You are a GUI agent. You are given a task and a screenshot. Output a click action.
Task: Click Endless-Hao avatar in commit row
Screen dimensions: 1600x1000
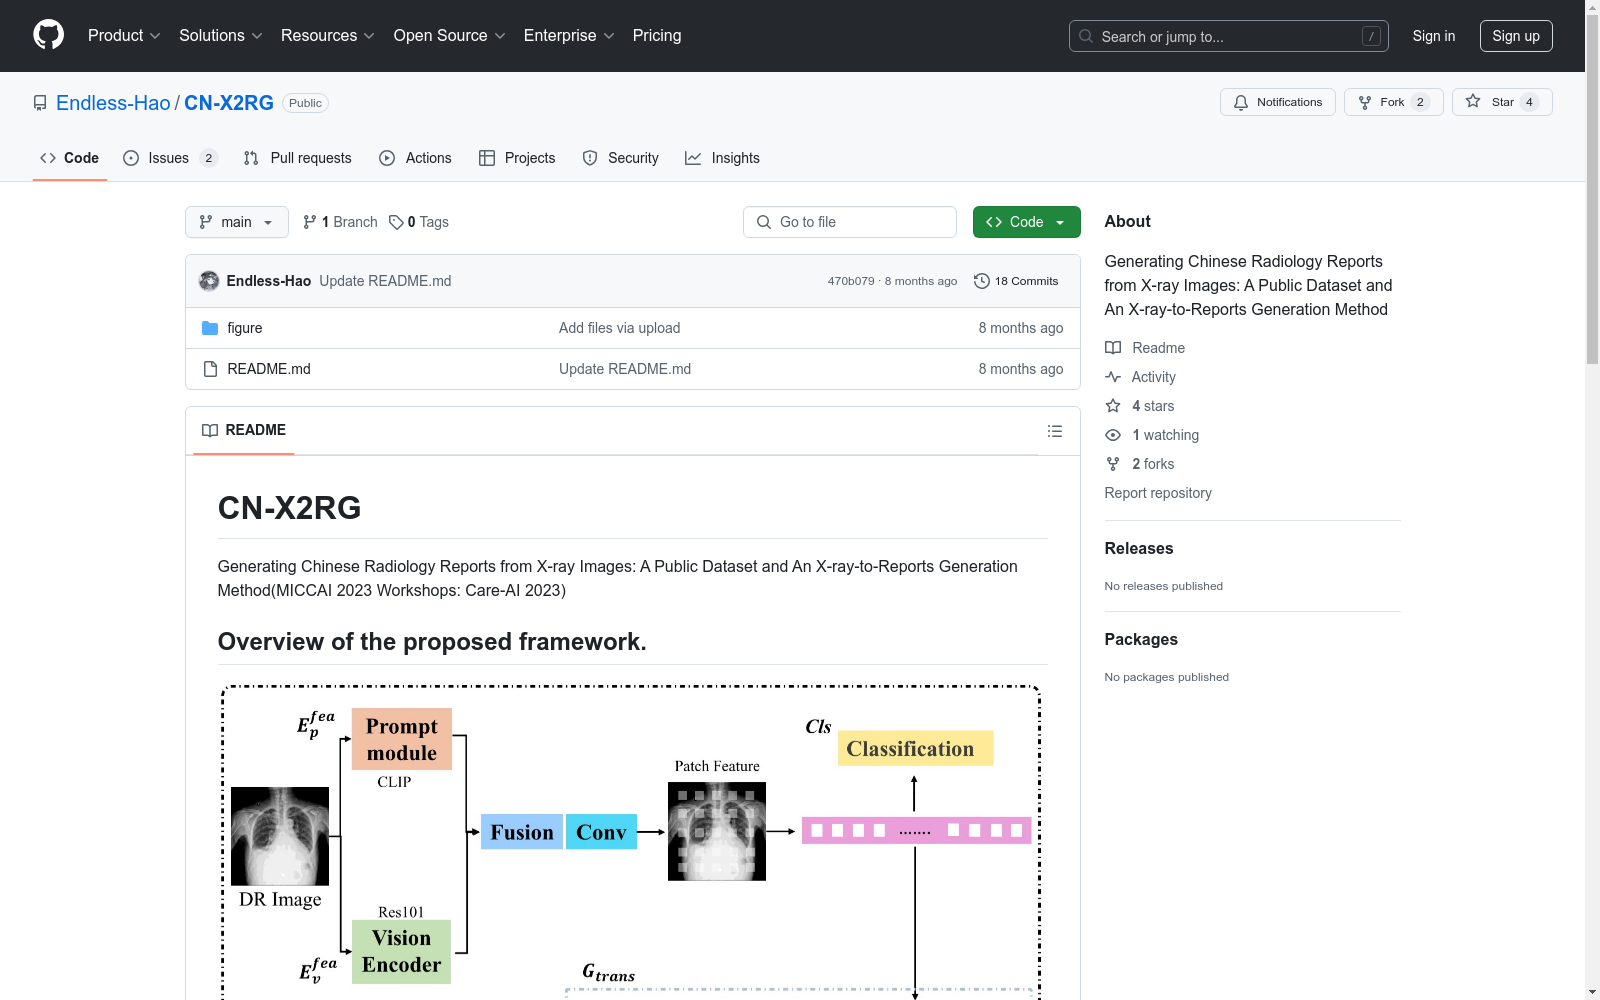209,281
